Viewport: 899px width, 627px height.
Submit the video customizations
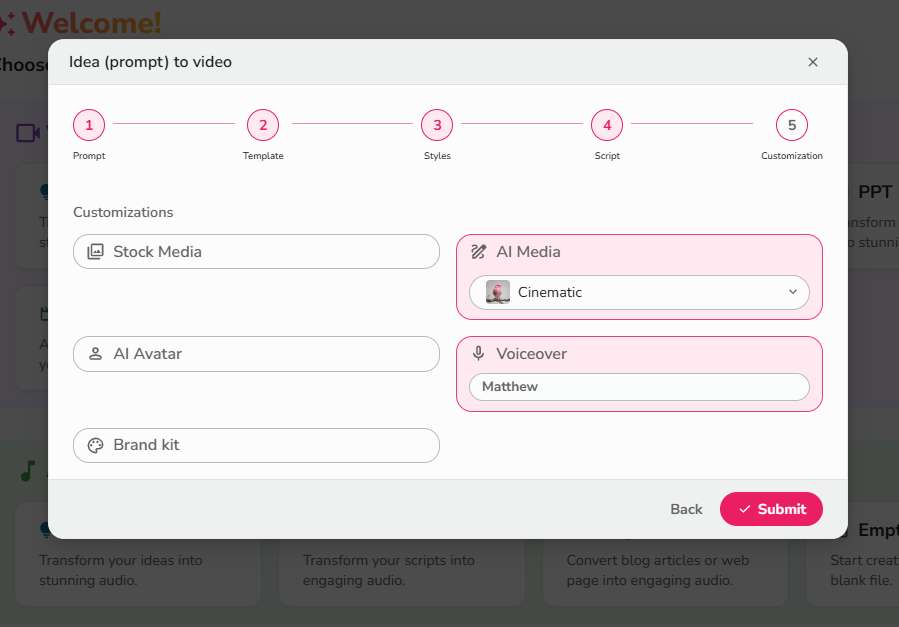[771, 509]
